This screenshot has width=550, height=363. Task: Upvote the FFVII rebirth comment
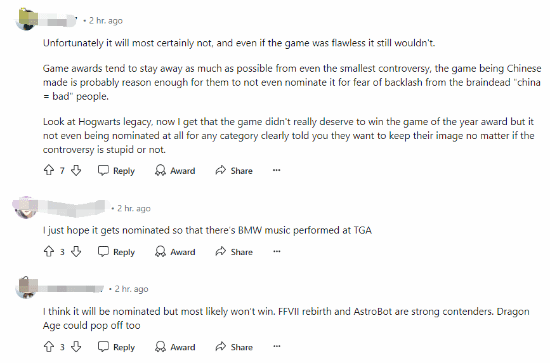(49, 347)
